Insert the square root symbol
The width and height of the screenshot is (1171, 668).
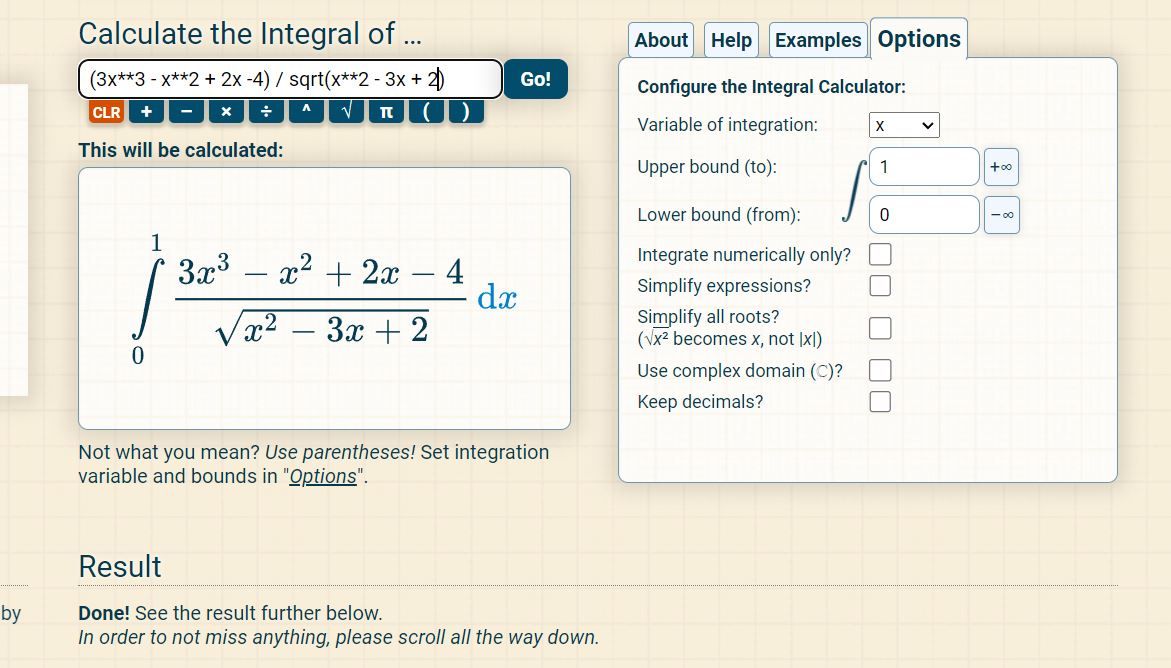click(346, 112)
